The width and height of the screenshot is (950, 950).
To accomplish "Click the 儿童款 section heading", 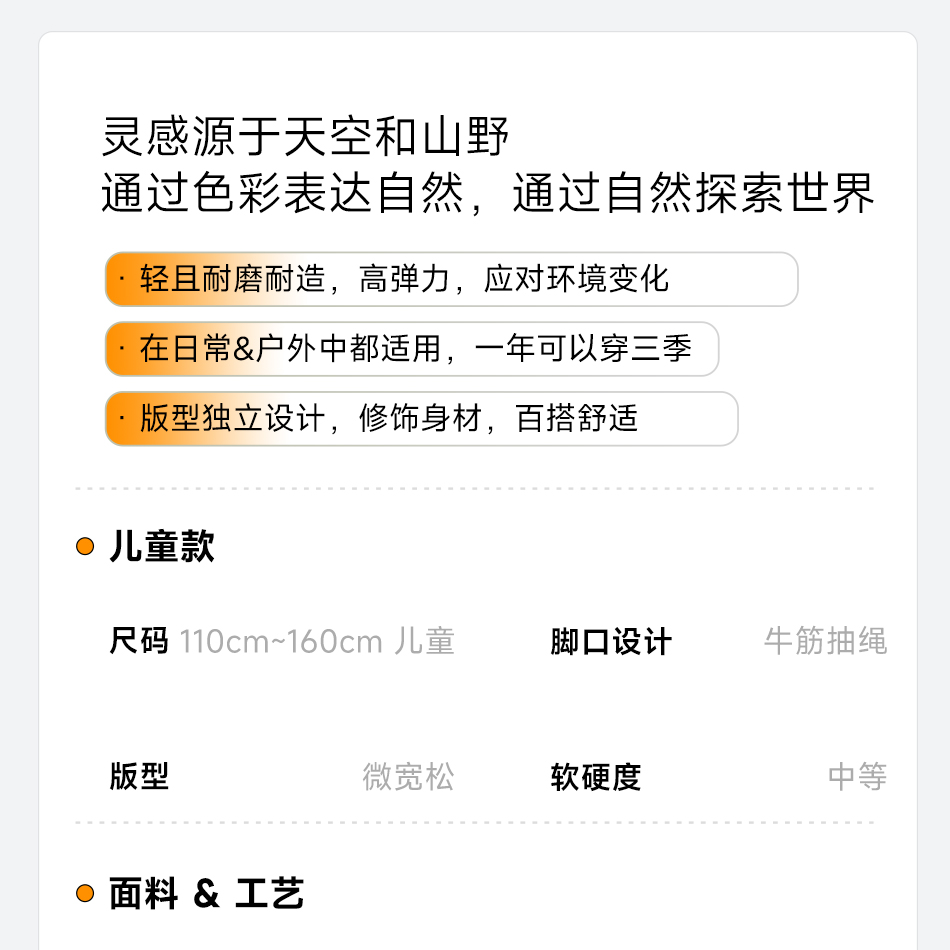I will tap(162, 547).
